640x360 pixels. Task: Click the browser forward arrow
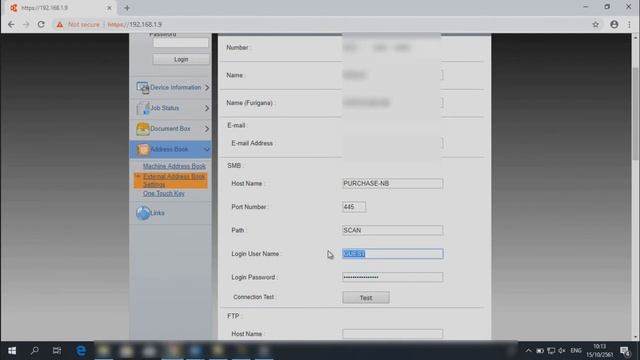[x=26, y=24]
